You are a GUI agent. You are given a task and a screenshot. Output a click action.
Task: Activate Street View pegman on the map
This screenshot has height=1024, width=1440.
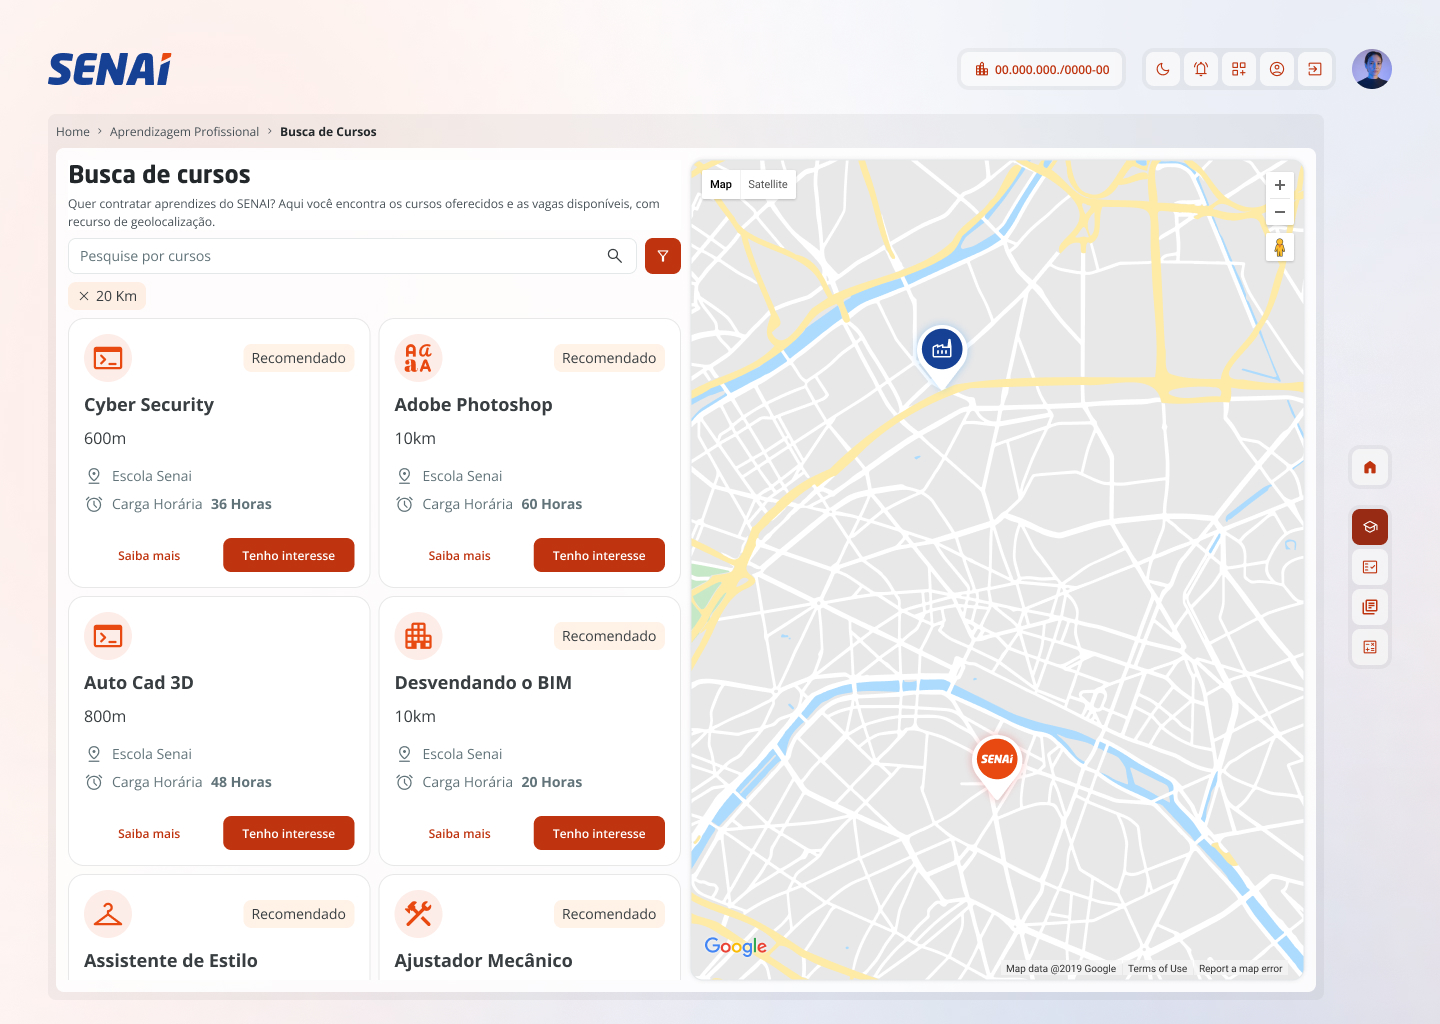1280,247
